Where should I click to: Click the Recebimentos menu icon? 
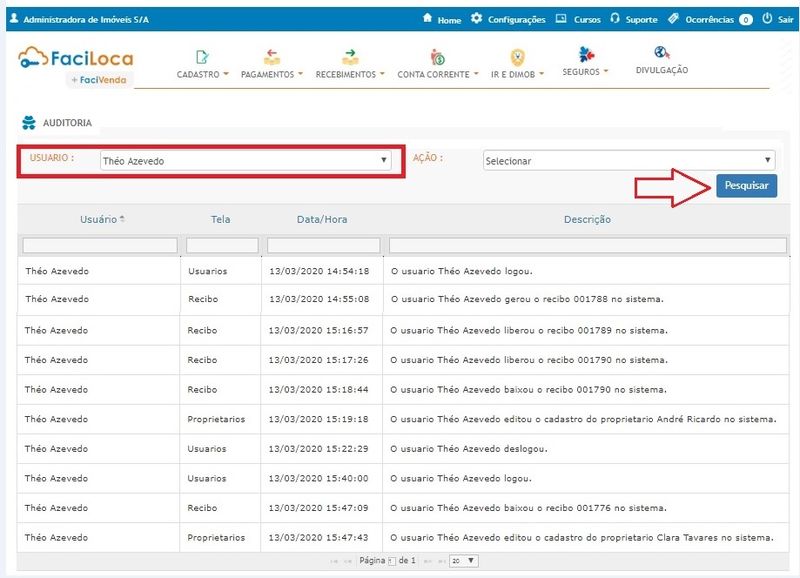point(349,57)
